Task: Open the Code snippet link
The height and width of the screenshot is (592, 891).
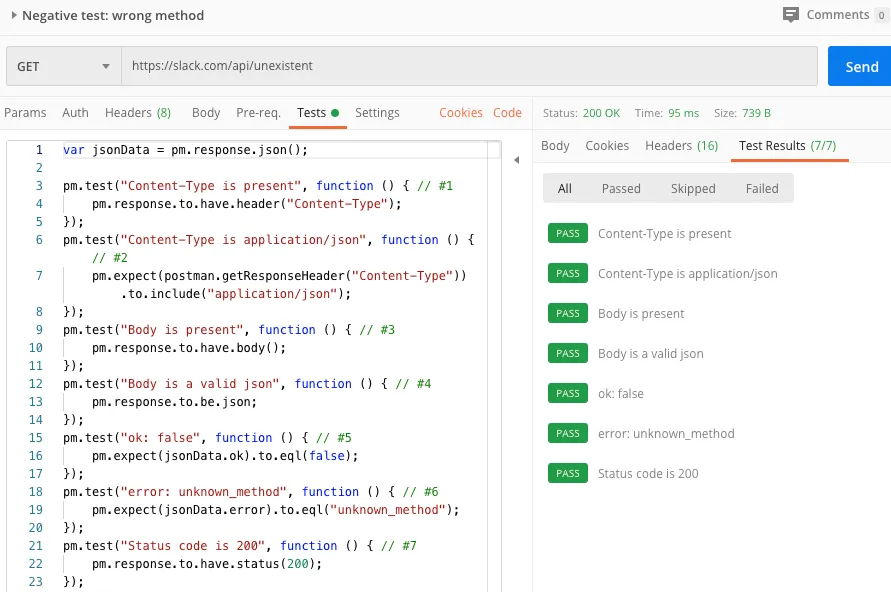Action: point(507,112)
